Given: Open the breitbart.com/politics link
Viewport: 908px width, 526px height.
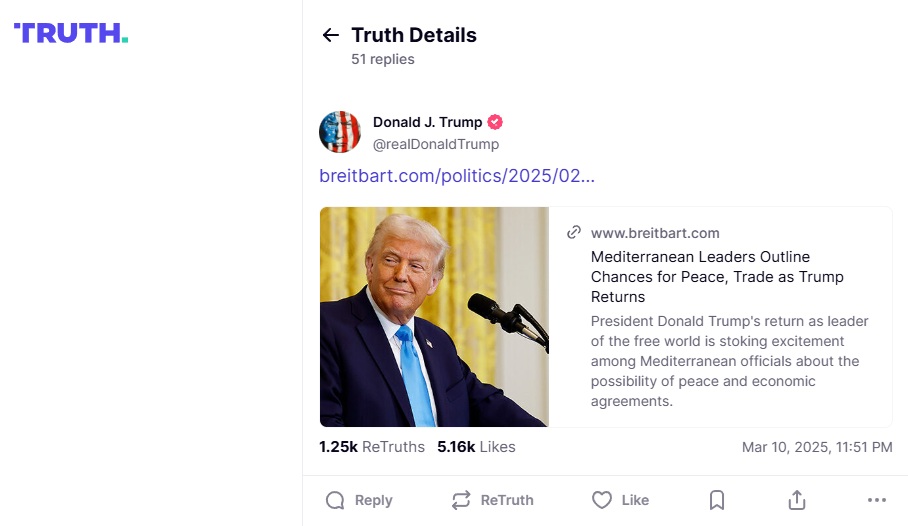Looking at the screenshot, I should (457, 176).
